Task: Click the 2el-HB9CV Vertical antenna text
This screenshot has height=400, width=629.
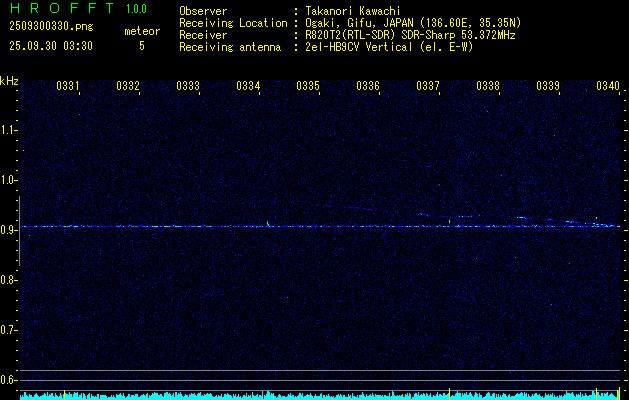Action: (388, 47)
